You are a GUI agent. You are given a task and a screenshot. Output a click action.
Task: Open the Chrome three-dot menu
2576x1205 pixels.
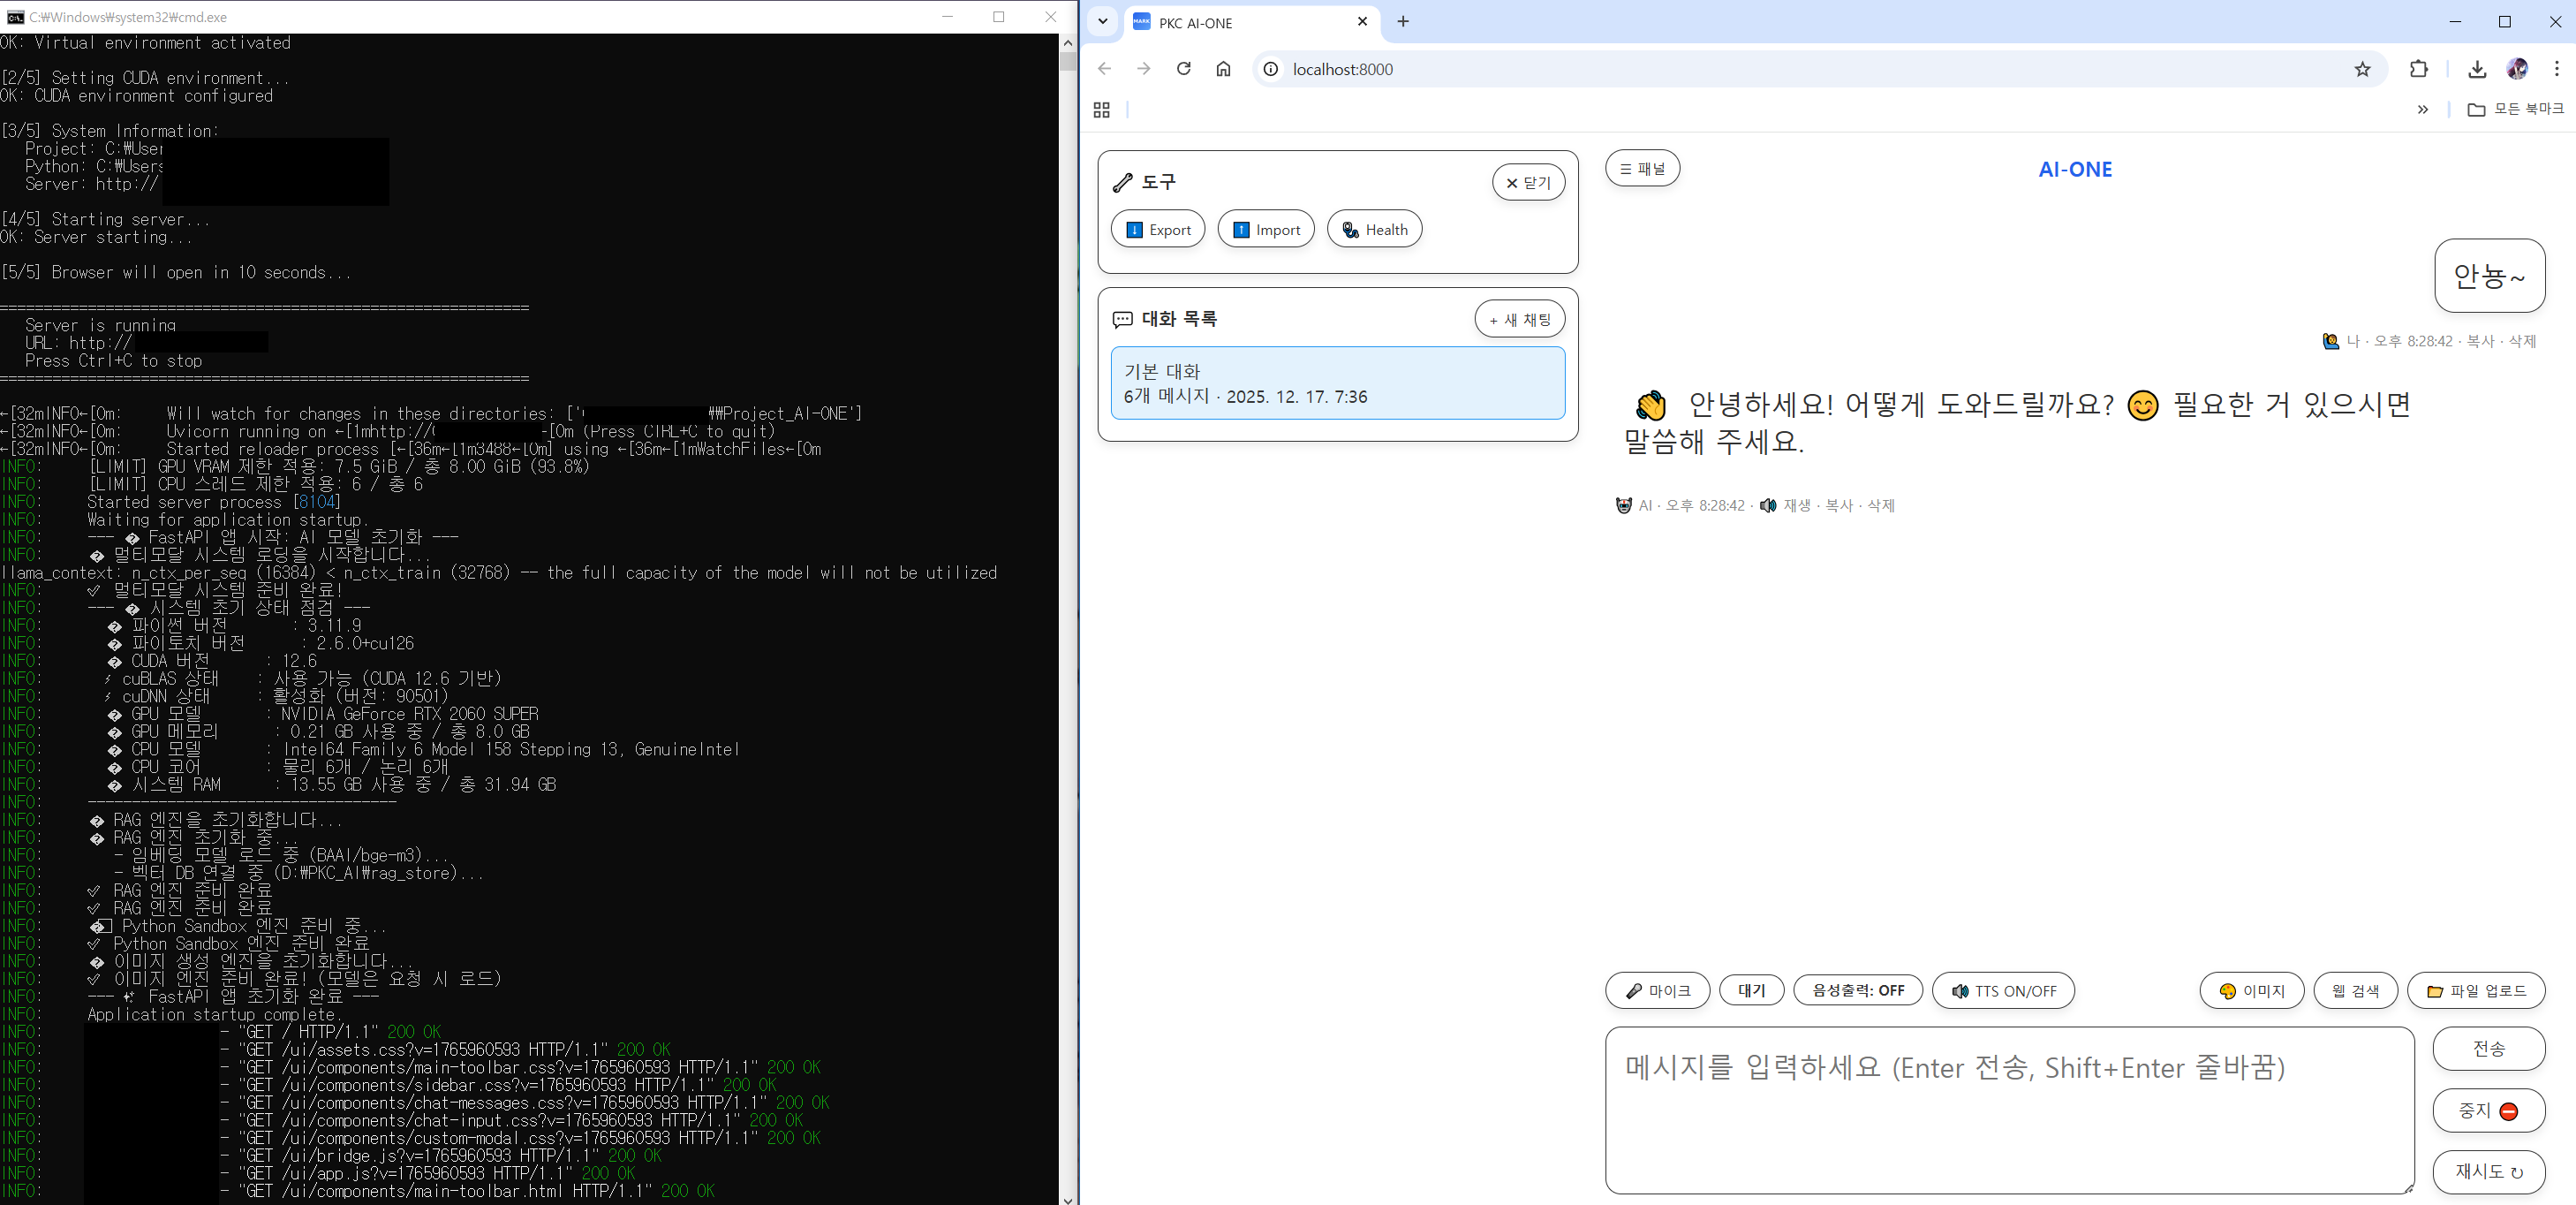coord(2556,69)
